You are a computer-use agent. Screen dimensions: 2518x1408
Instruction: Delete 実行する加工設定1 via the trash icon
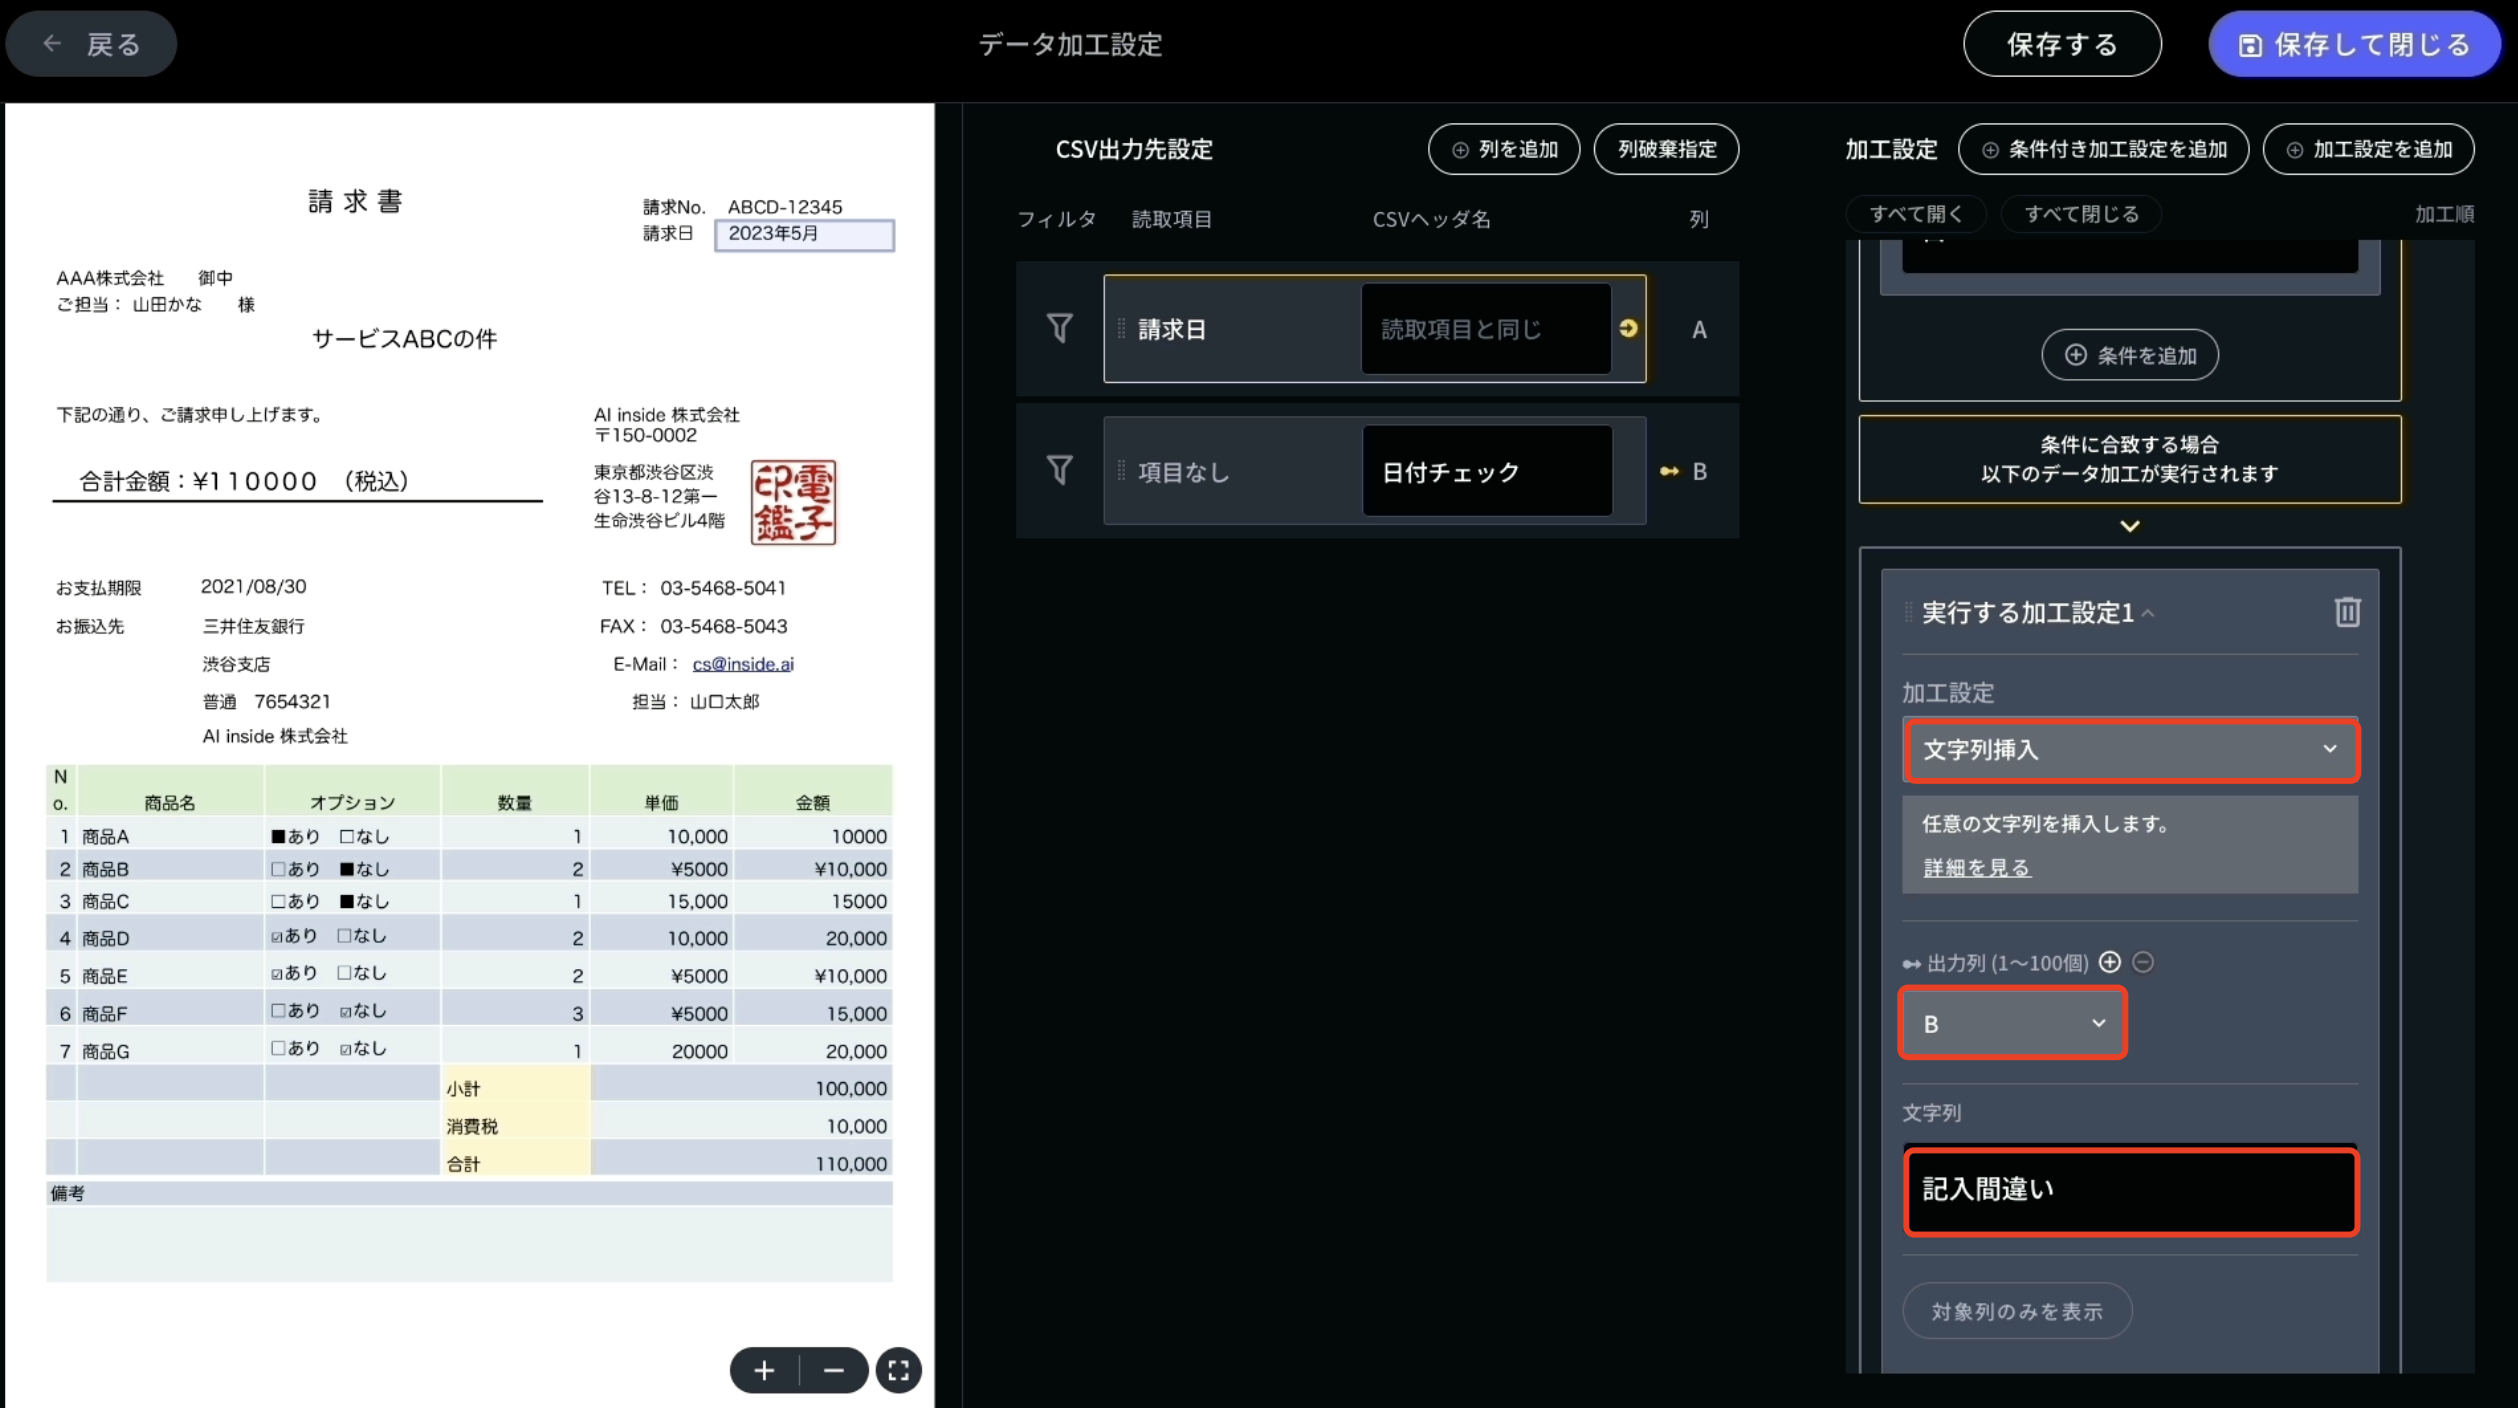(2347, 612)
